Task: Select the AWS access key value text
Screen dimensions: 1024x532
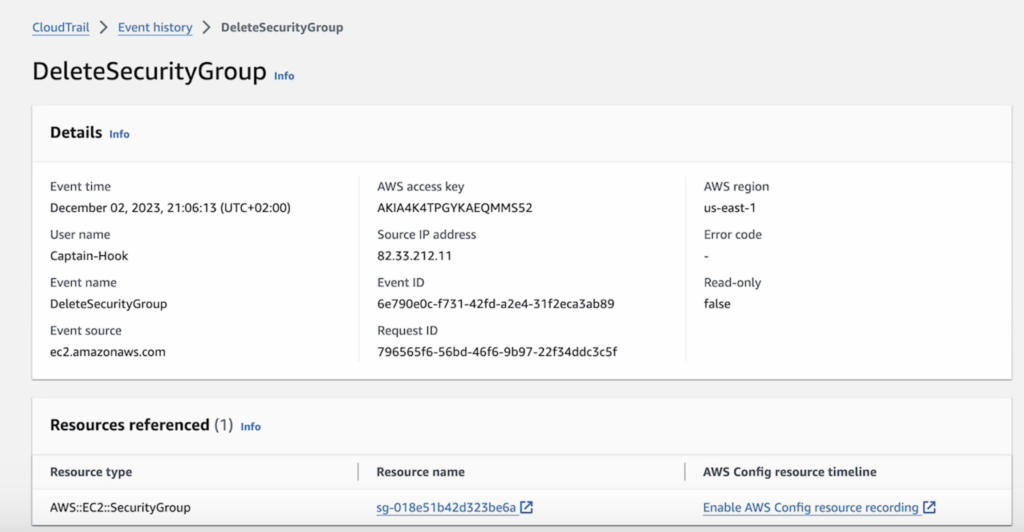Action: tap(455, 208)
